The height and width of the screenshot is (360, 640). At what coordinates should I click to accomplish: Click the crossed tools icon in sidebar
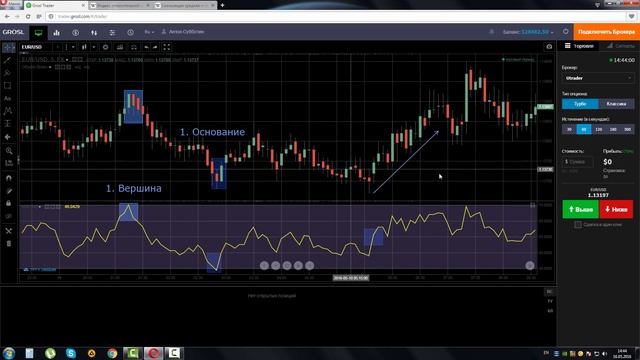coord(9,231)
